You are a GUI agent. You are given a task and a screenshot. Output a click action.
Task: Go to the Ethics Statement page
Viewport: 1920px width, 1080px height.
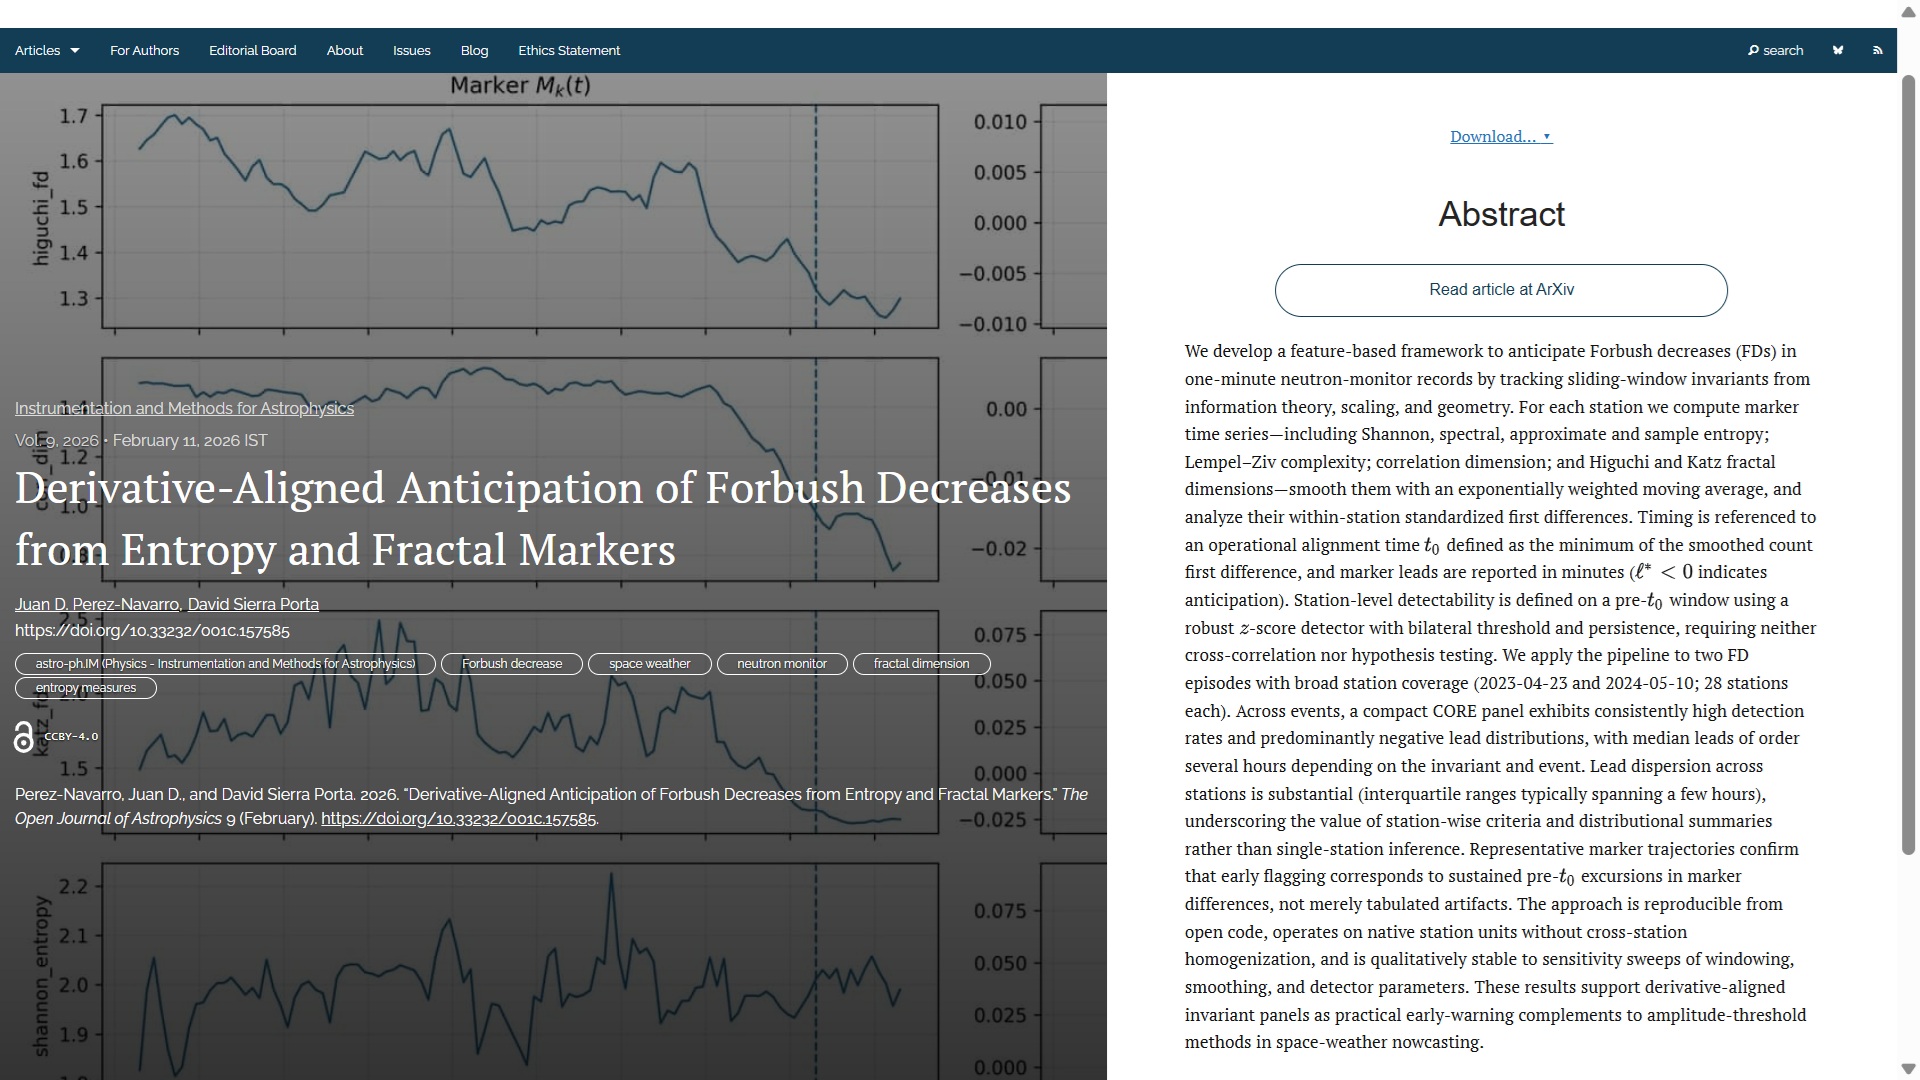click(x=568, y=50)
